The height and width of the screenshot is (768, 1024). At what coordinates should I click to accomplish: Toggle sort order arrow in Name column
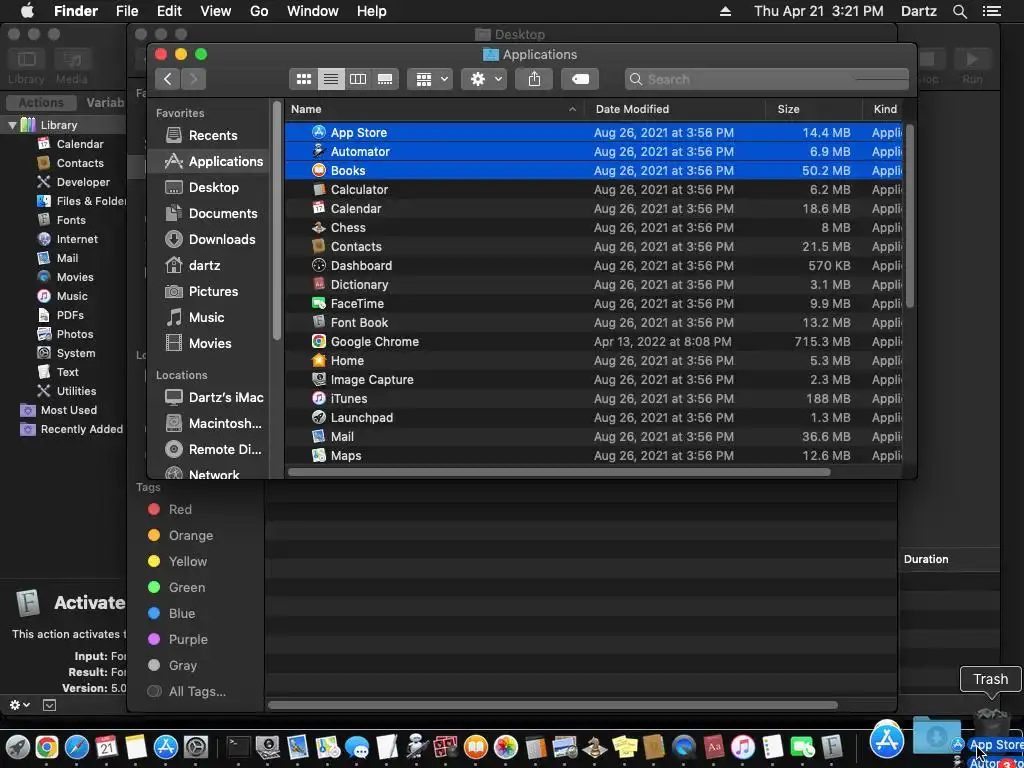pos(572,109)
